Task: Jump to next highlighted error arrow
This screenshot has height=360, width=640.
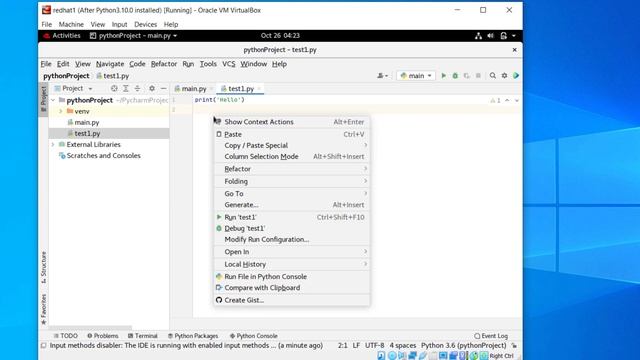Action: [517, 100]
